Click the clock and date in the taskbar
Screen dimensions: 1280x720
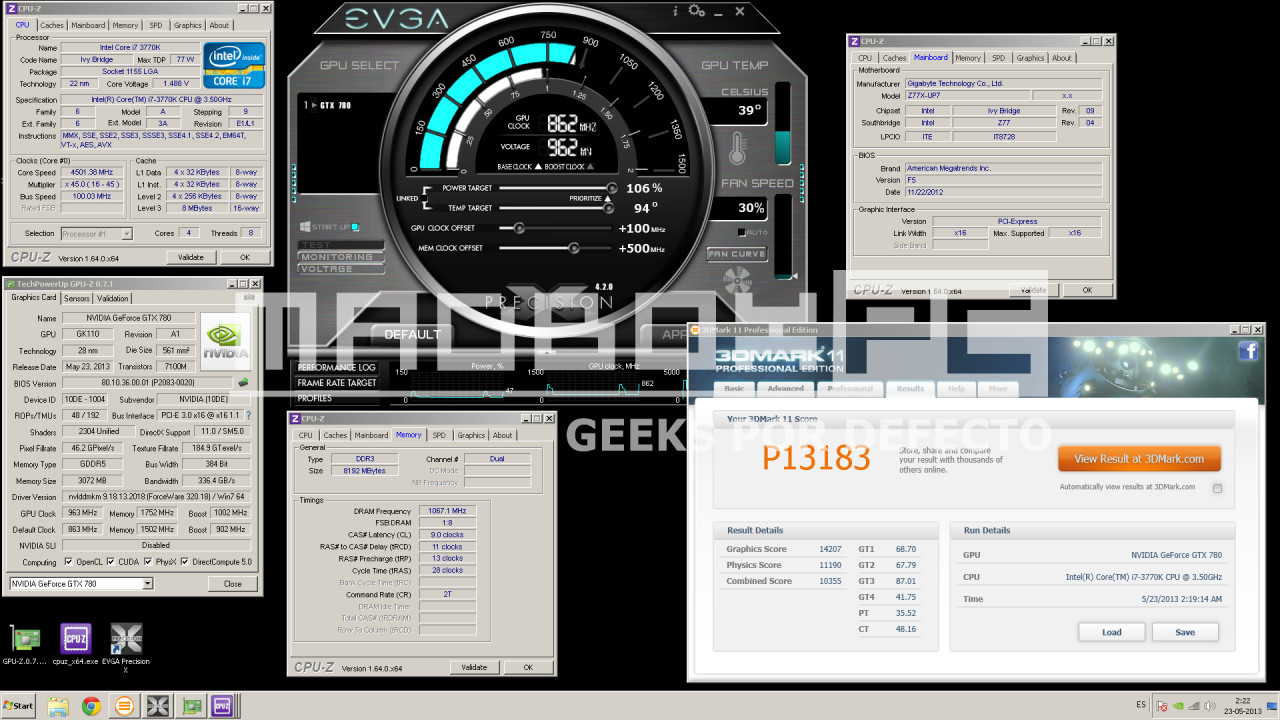pyautogui.click(x=1243, y=706)
